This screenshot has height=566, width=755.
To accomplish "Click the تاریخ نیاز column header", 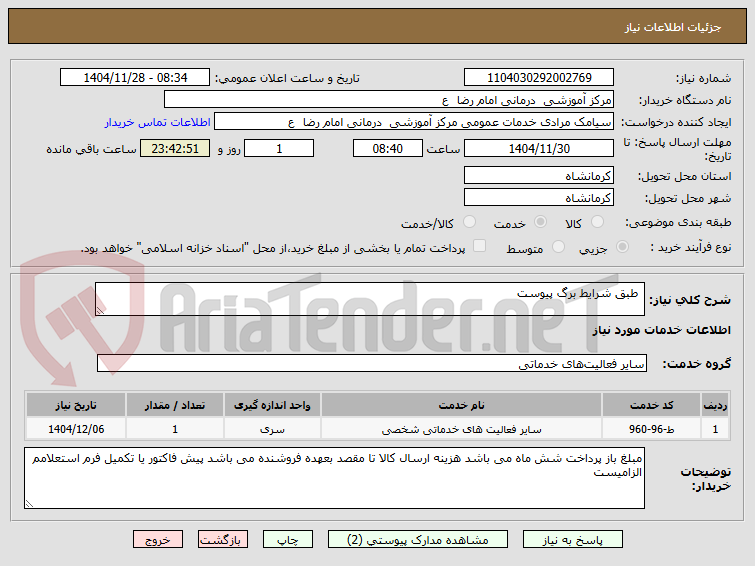I will (x=76, y=405).
